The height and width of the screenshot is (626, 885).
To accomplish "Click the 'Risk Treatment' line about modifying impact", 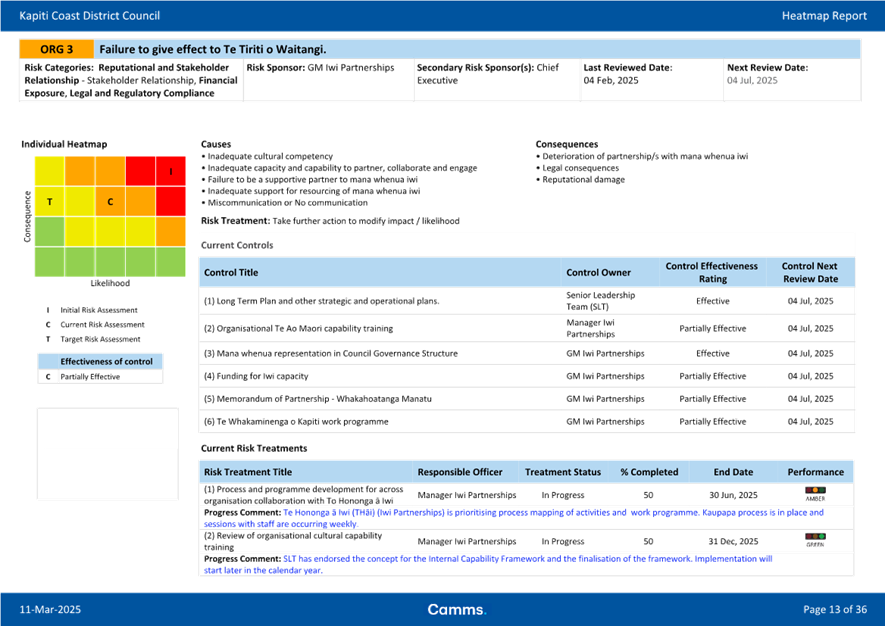I will [330, 221].
